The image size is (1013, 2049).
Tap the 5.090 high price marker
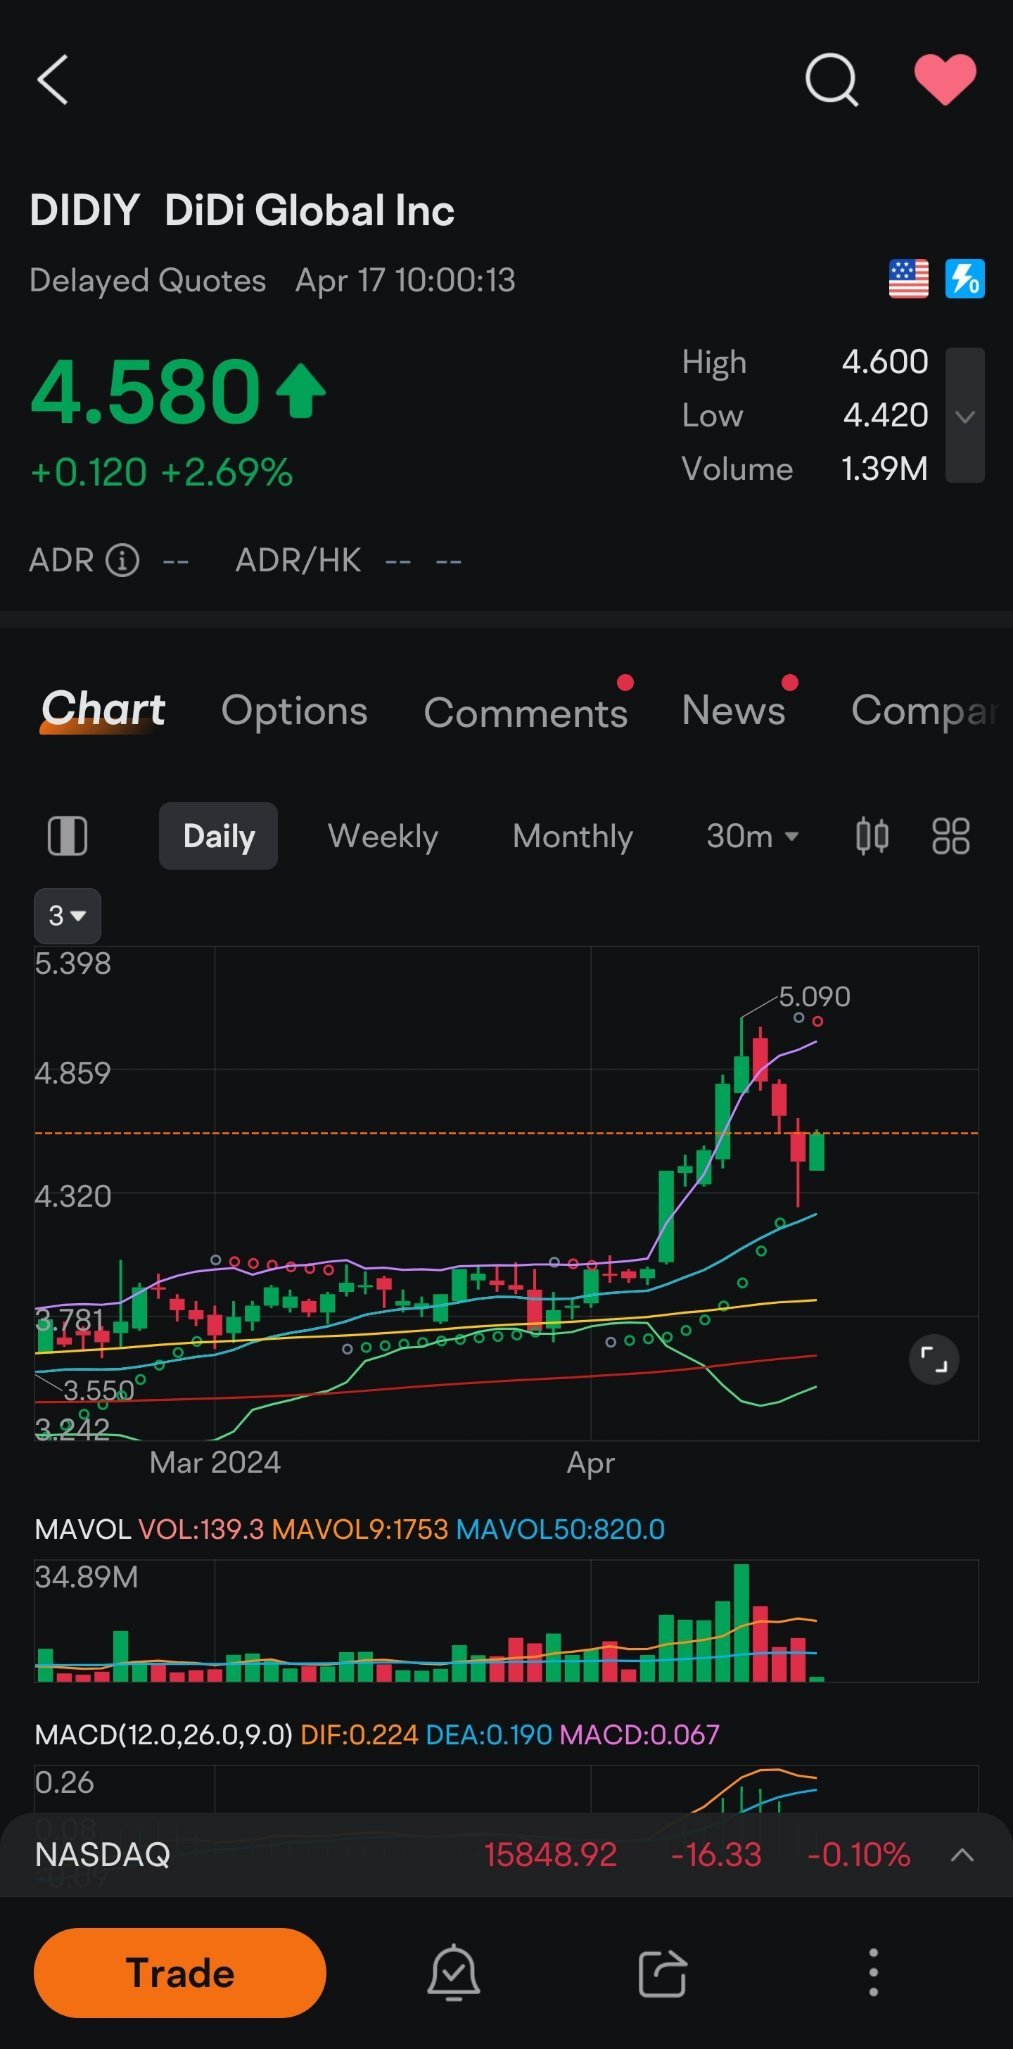814,997
